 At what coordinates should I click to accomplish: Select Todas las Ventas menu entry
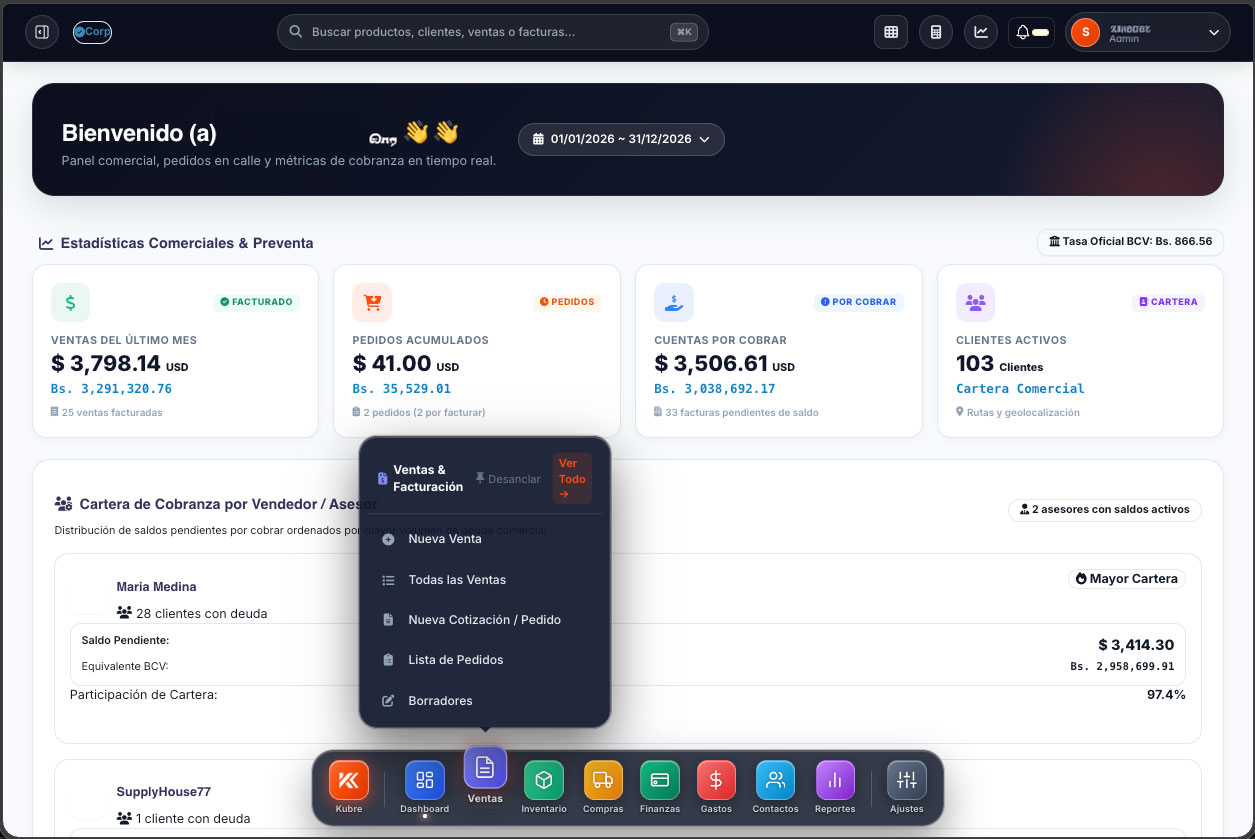tap(484, 580)
